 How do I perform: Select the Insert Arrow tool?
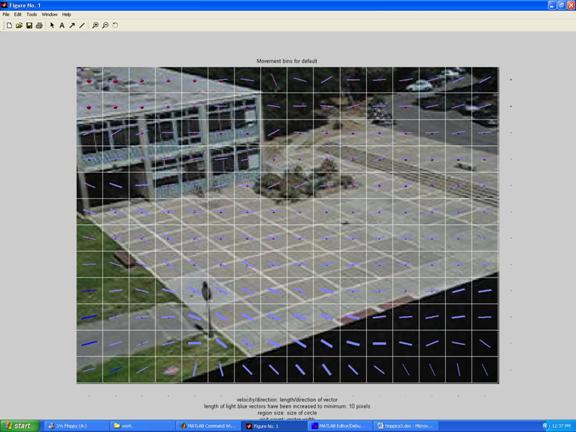[72, 25]
